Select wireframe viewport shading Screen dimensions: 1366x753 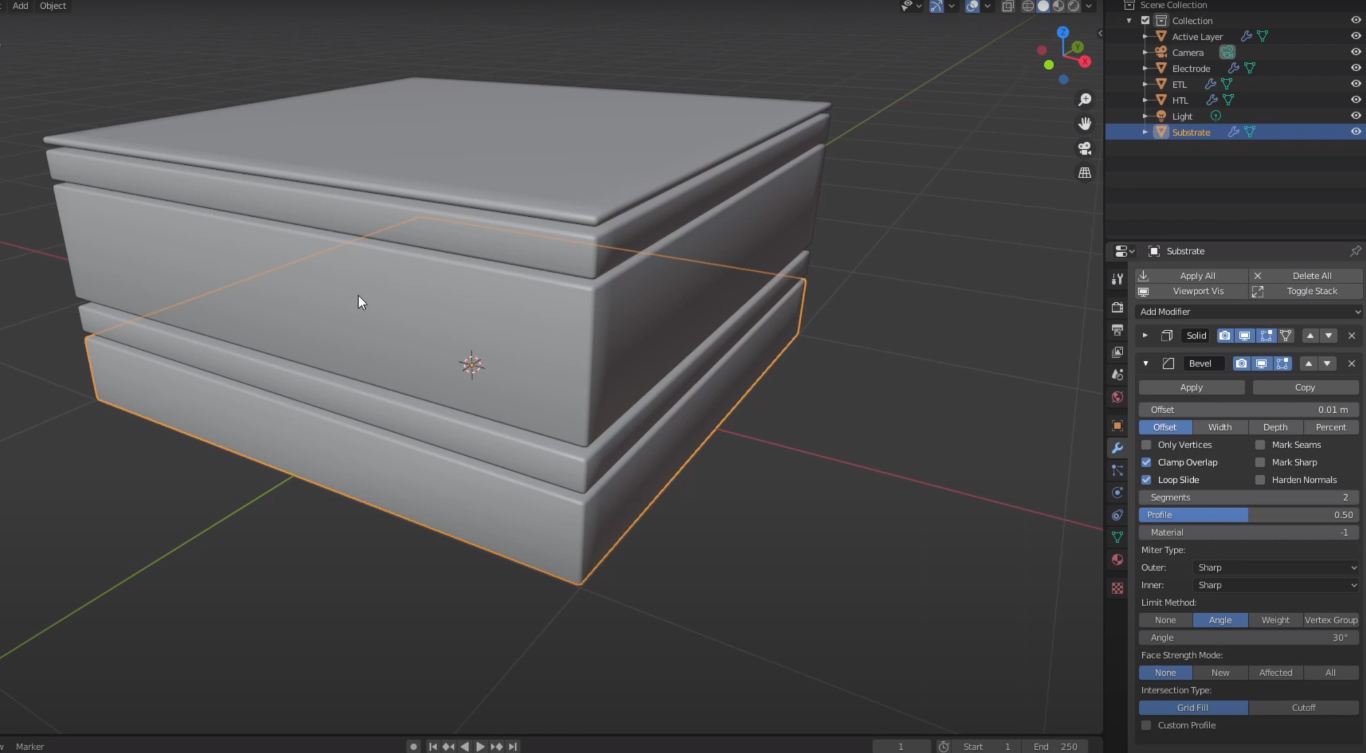(x=1028, y=6)
